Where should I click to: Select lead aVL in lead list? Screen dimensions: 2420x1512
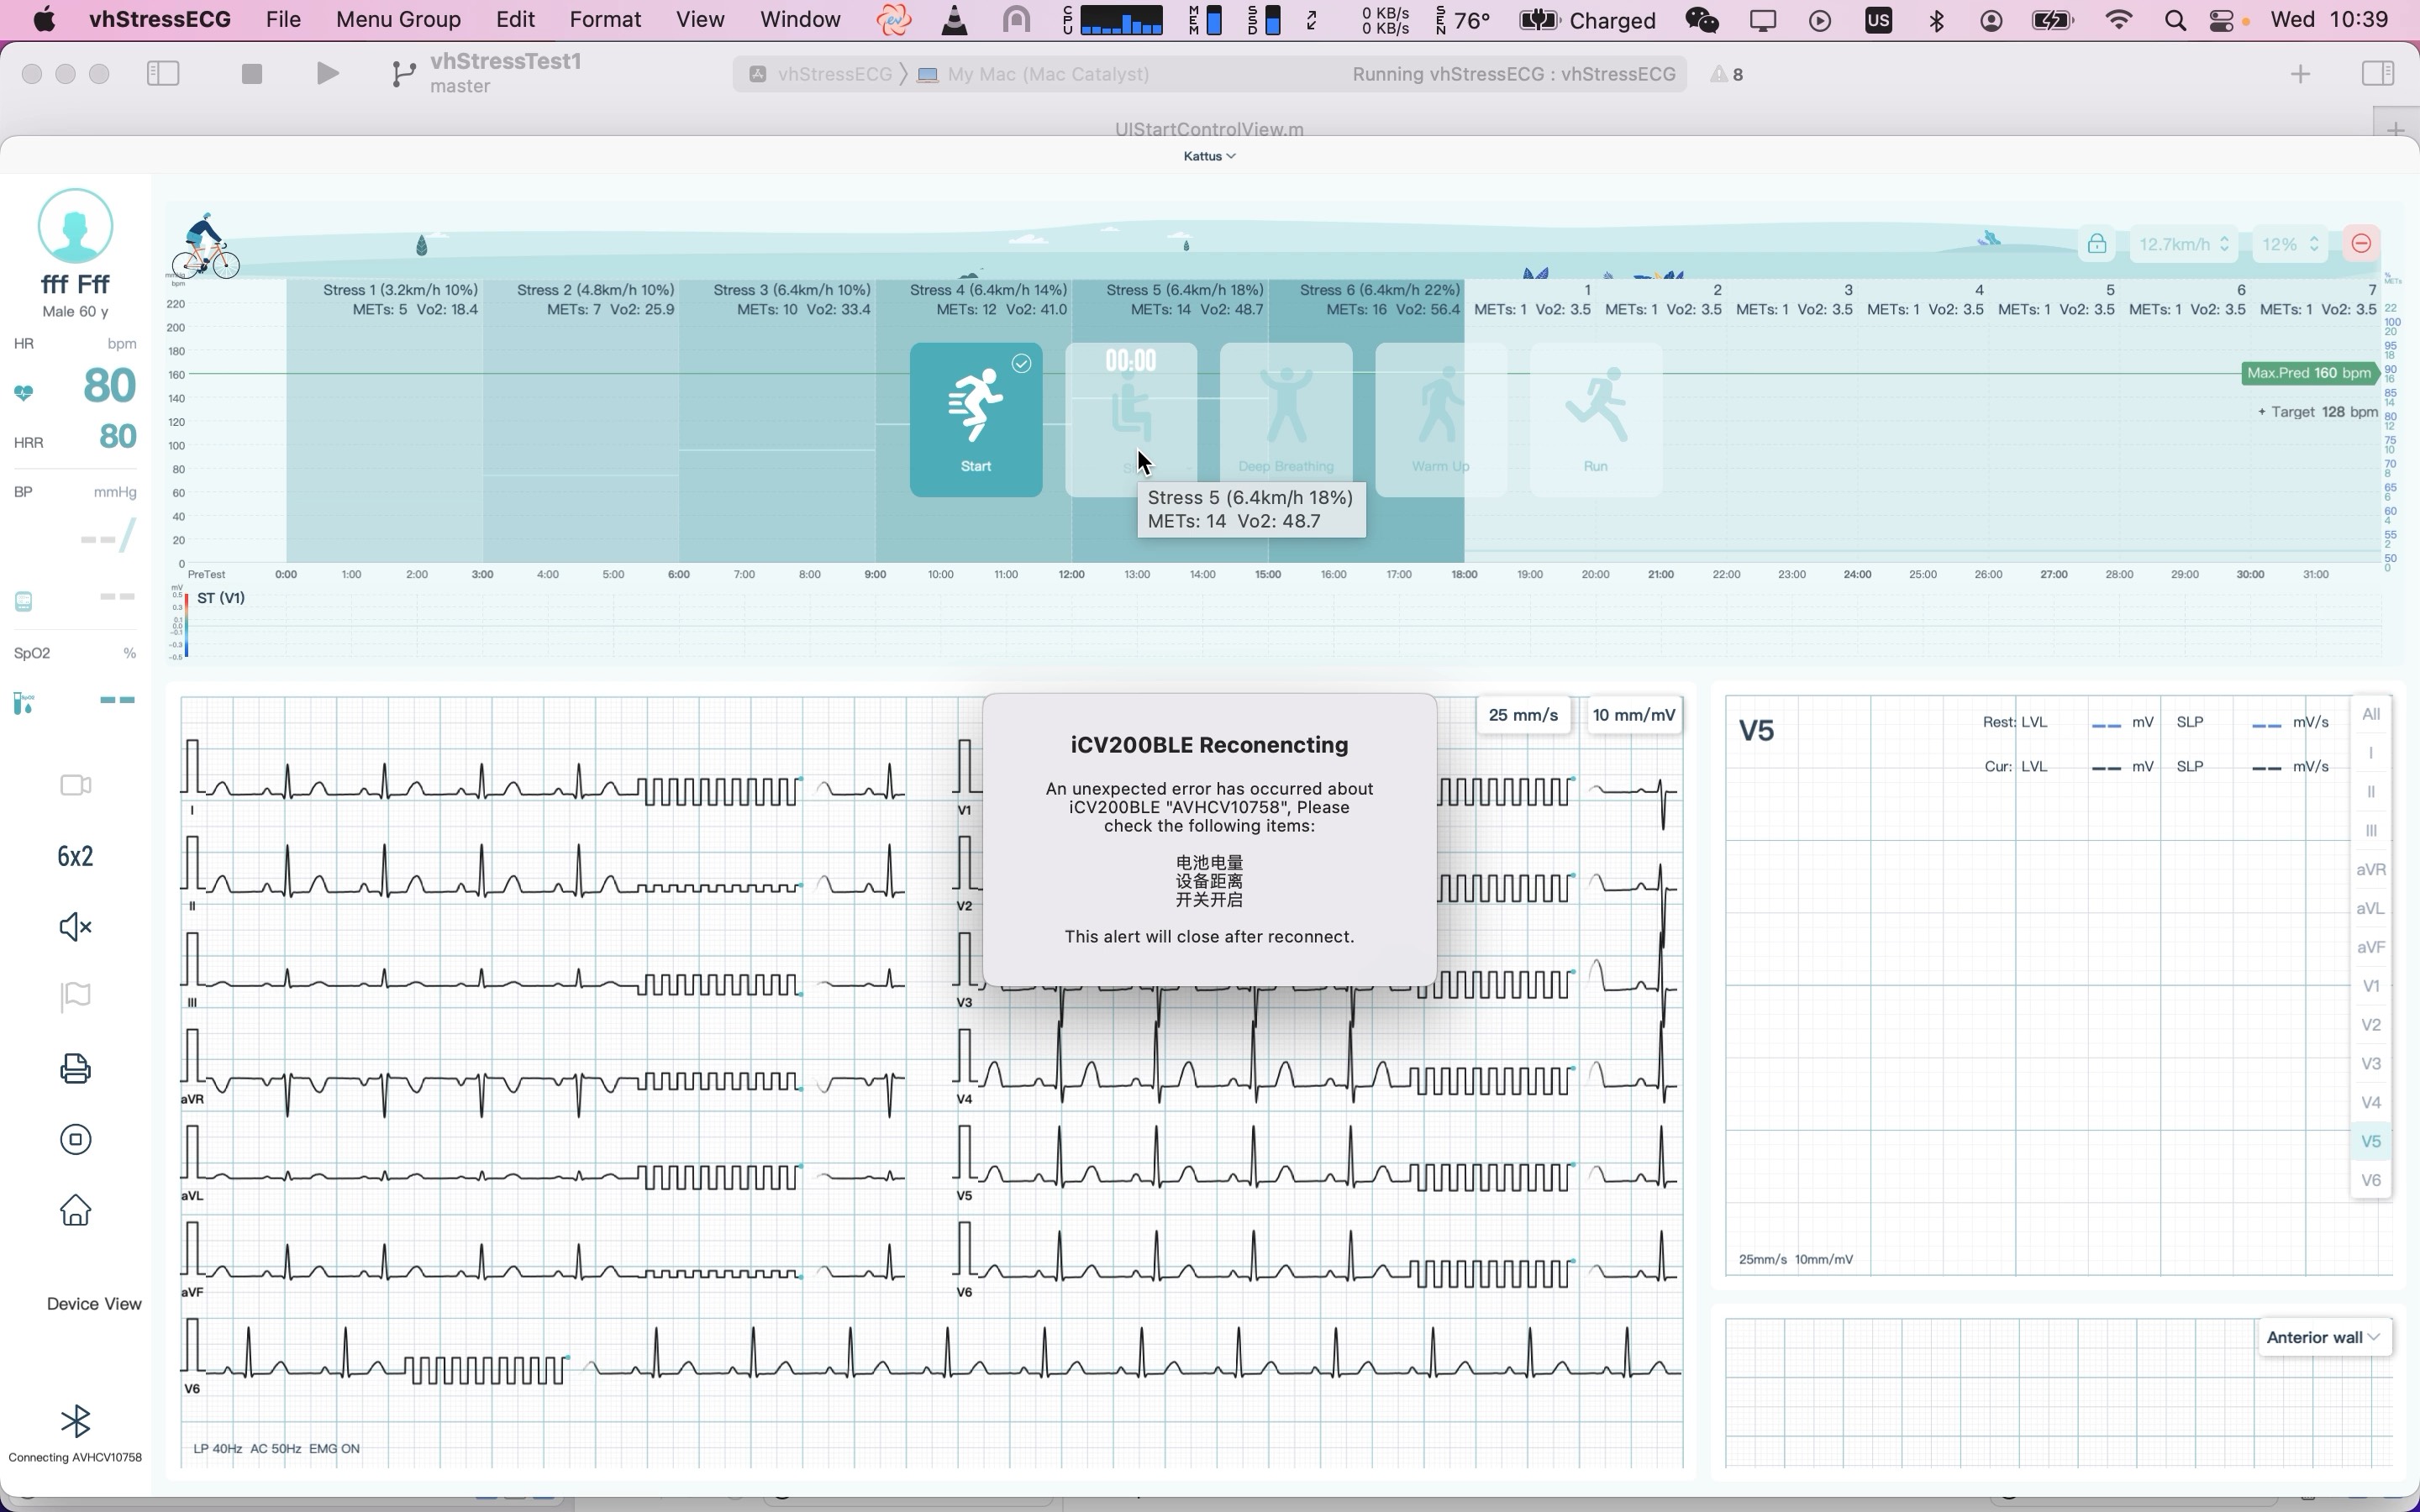[2371, 909]
